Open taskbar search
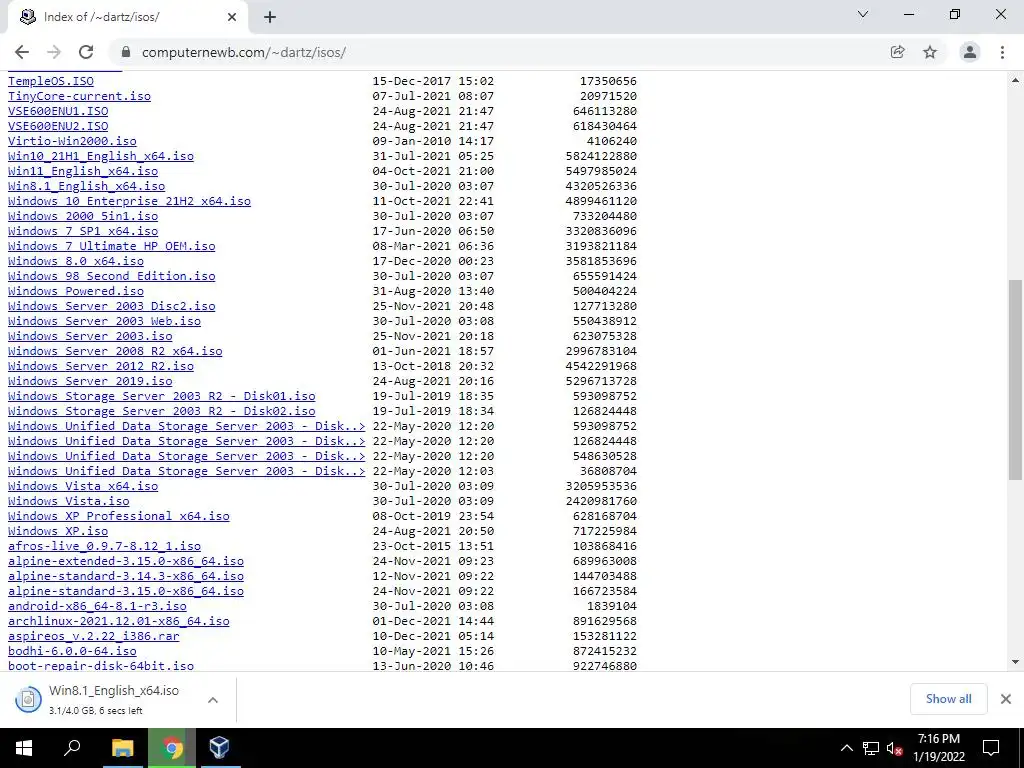Viewport: 1024px width, 768px height. [72, 748]
